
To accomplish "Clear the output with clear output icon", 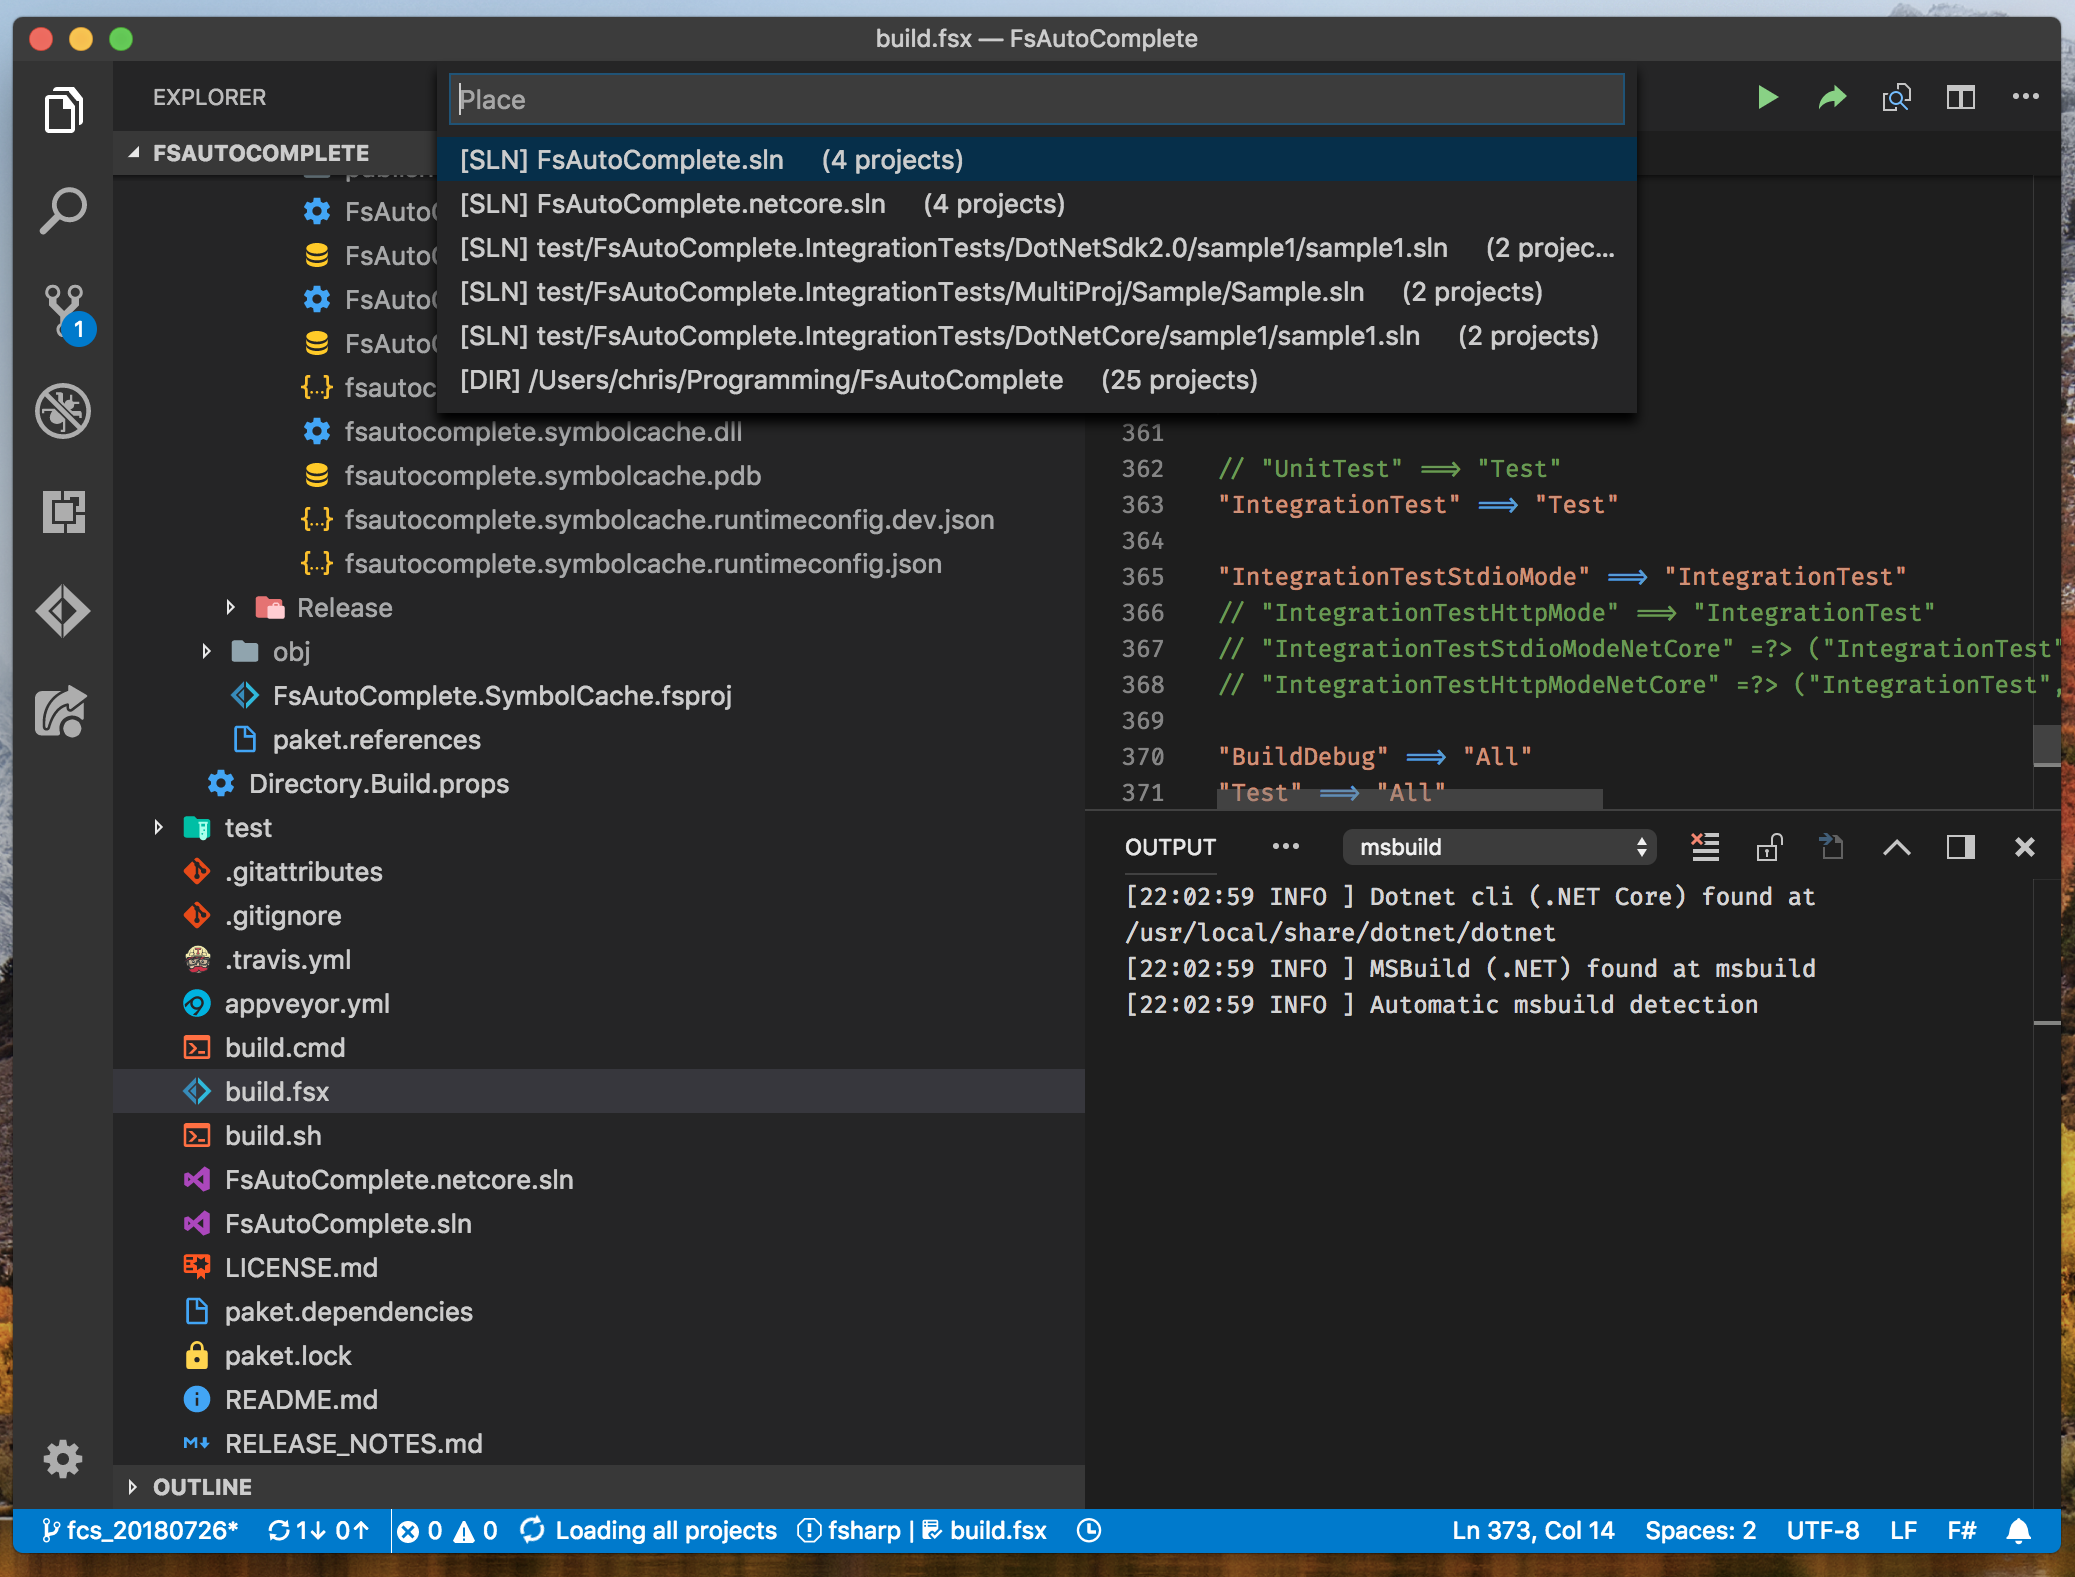I will 1705,847.
